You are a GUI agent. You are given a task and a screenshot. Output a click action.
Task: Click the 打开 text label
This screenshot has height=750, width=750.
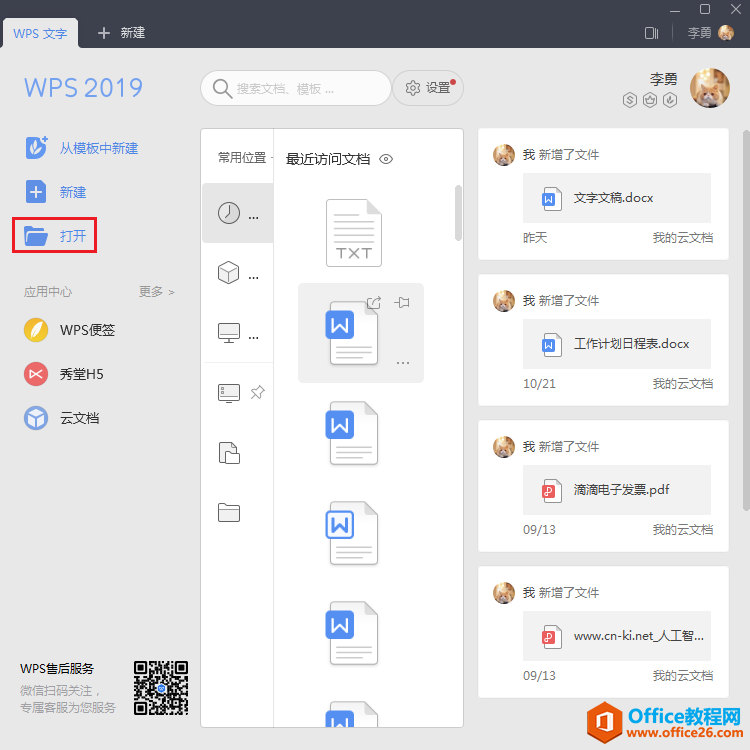(73, 236)
